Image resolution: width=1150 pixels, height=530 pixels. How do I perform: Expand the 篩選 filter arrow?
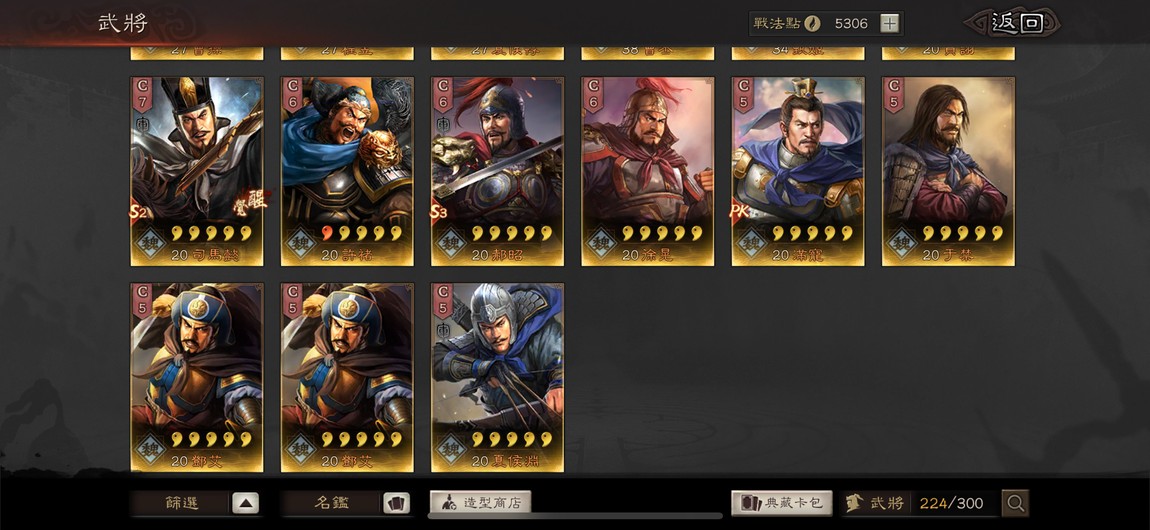coord(245,503)
